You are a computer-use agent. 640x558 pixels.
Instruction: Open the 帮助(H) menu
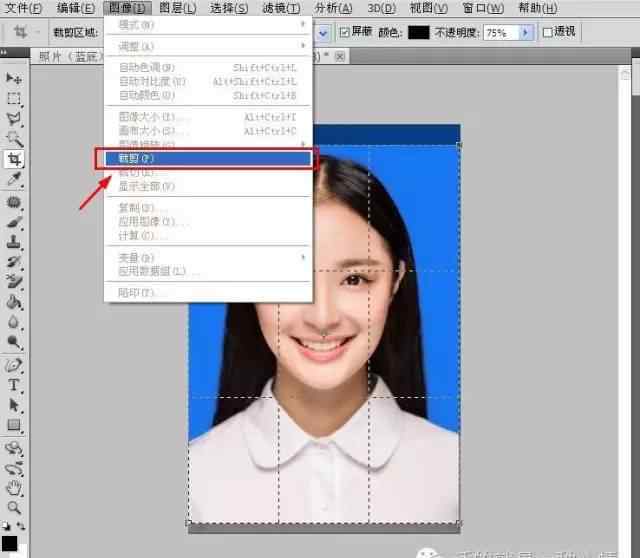point(538,8)
